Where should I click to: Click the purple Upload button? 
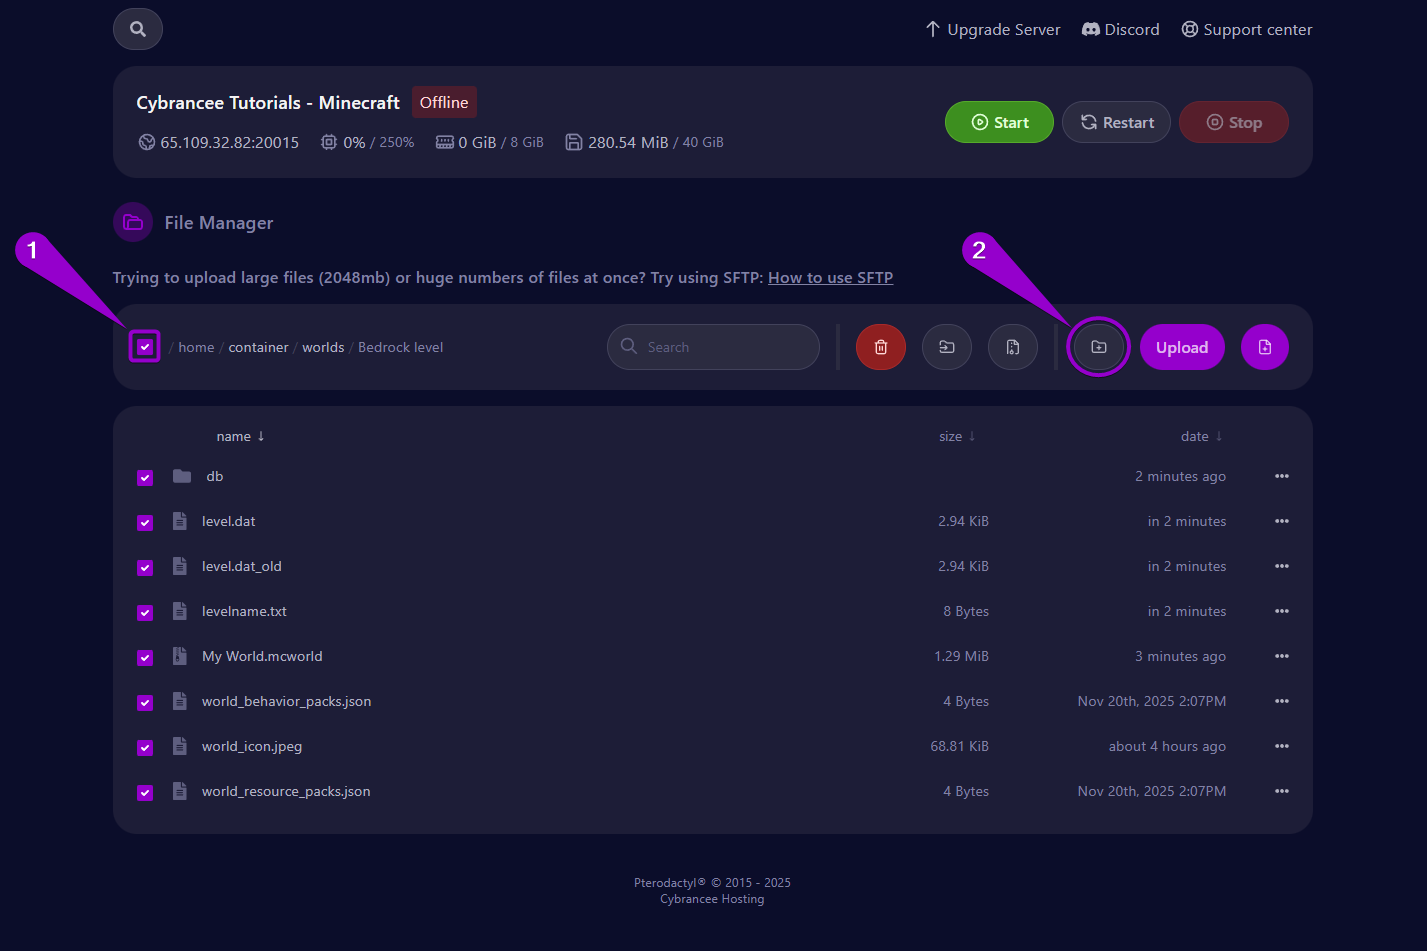pos(1181,347)
